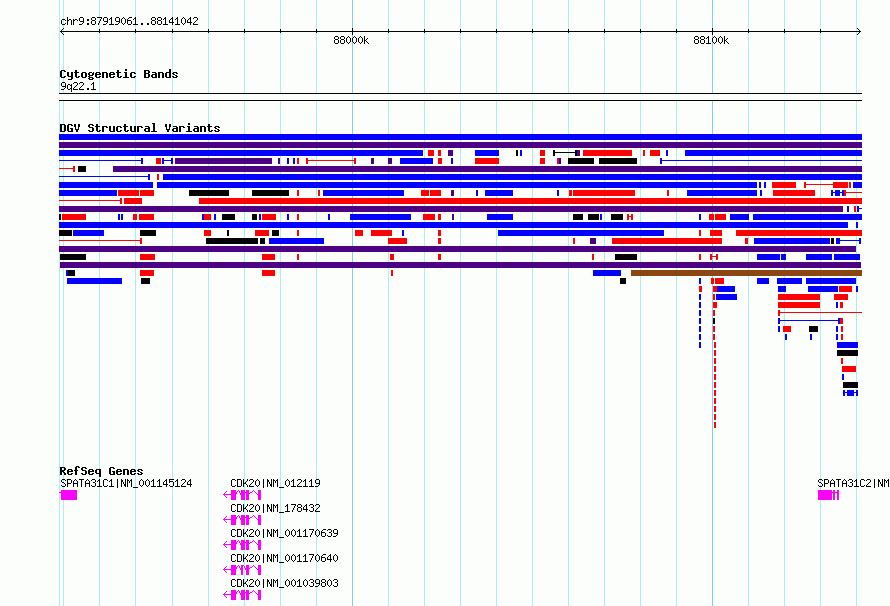Select the SPATA31C1 magenta gene glyph
890x606 pixels.
pyautogui.click(x=69, y=495)
